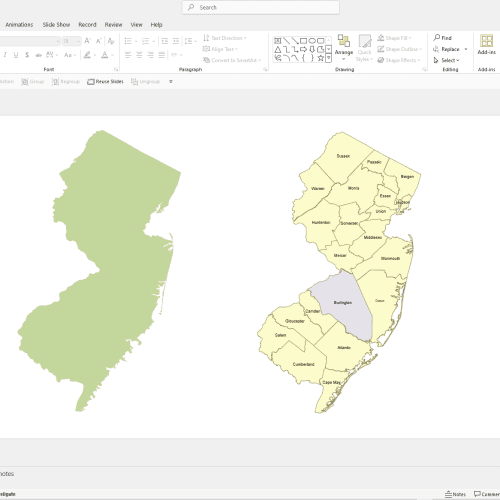The height and width of the screenshot is (500, 500).
Task: Toggle text shadow
Action: pos(27,55)
